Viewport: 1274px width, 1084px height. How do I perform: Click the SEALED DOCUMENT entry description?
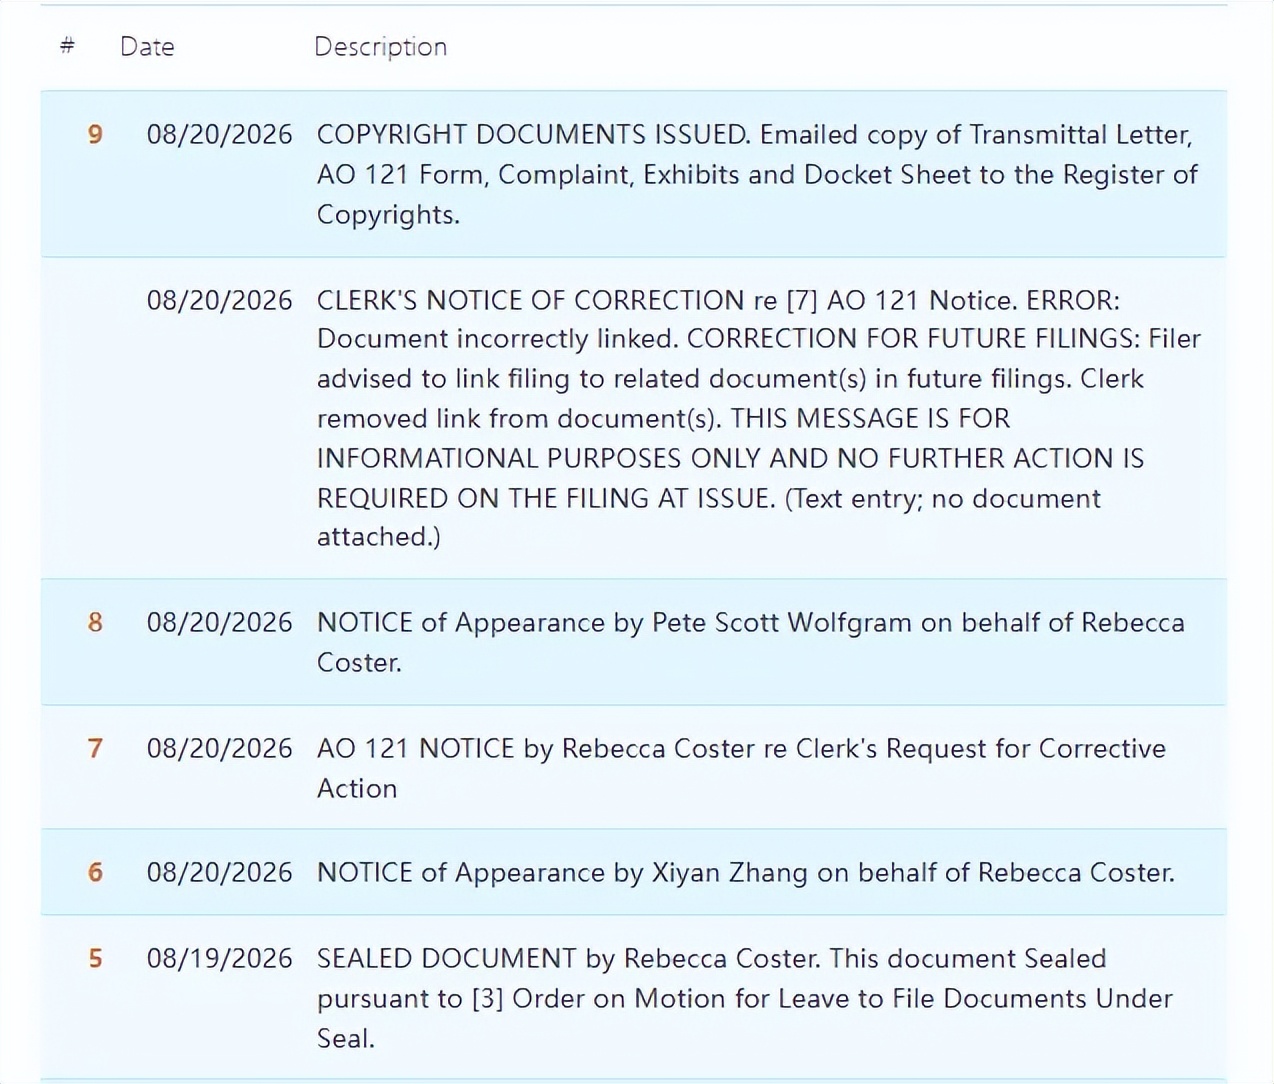[x=745, y=998]
